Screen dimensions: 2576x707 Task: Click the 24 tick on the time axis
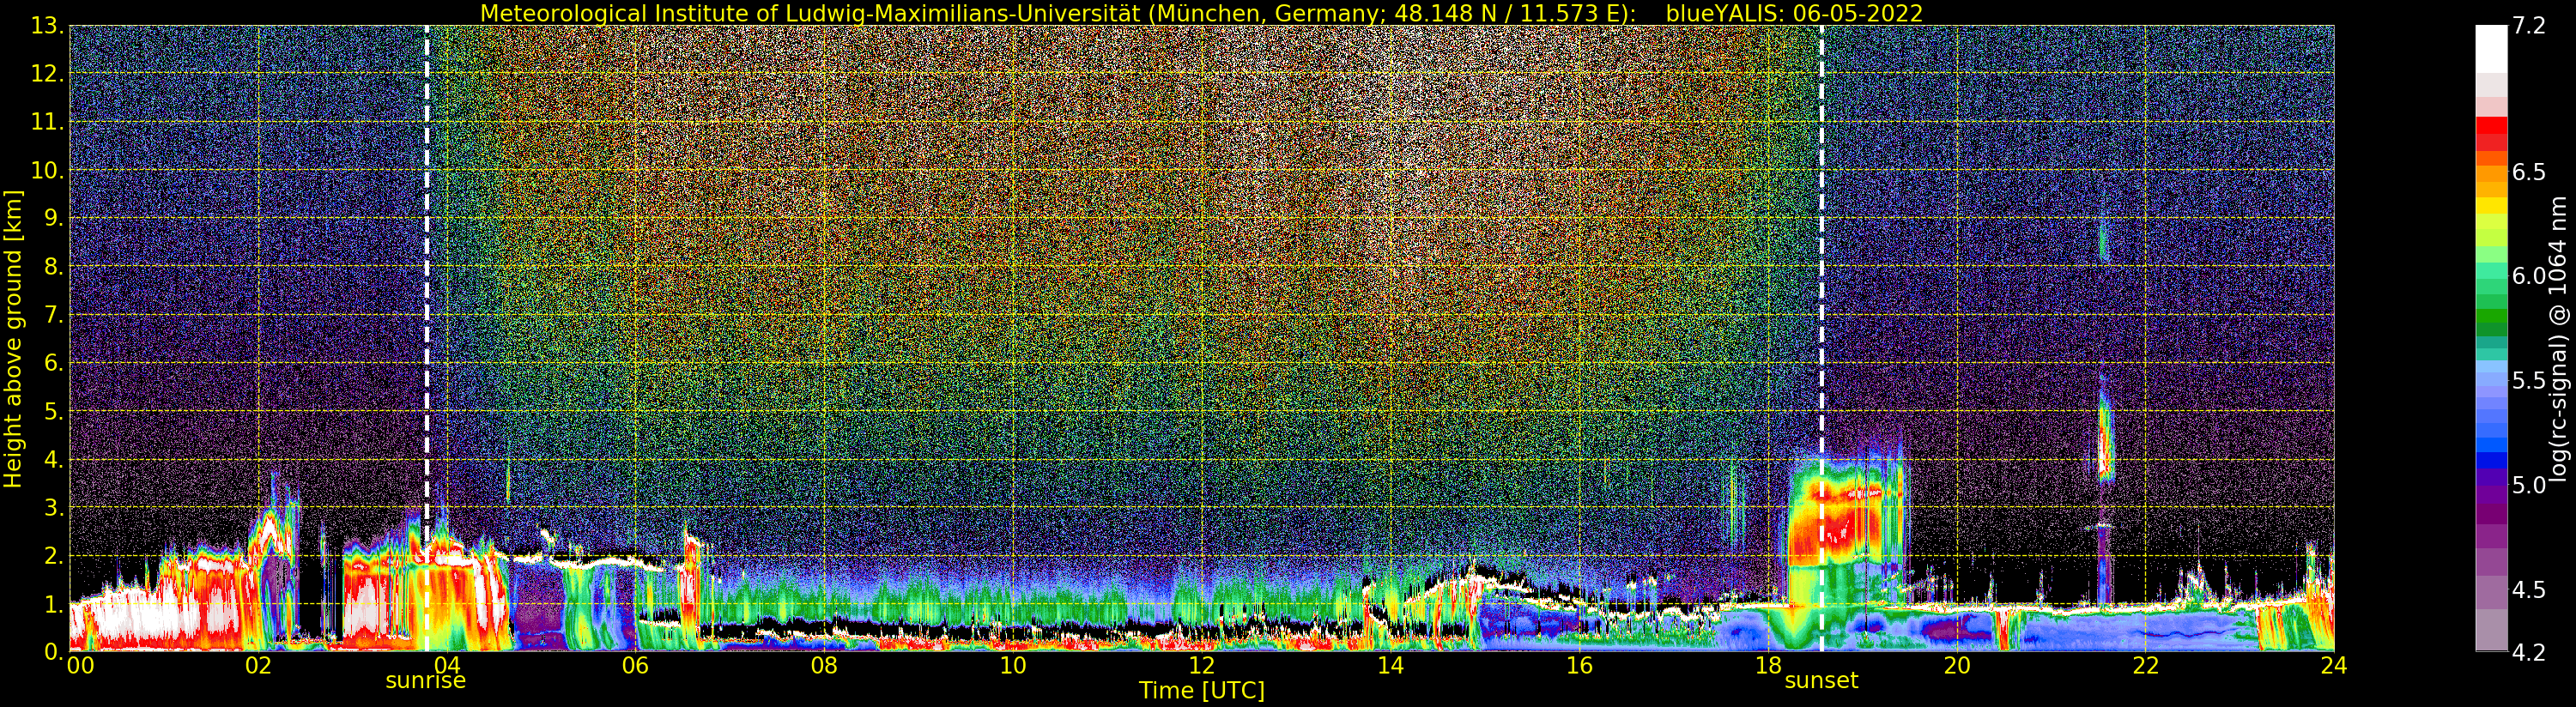point(2333,666)
